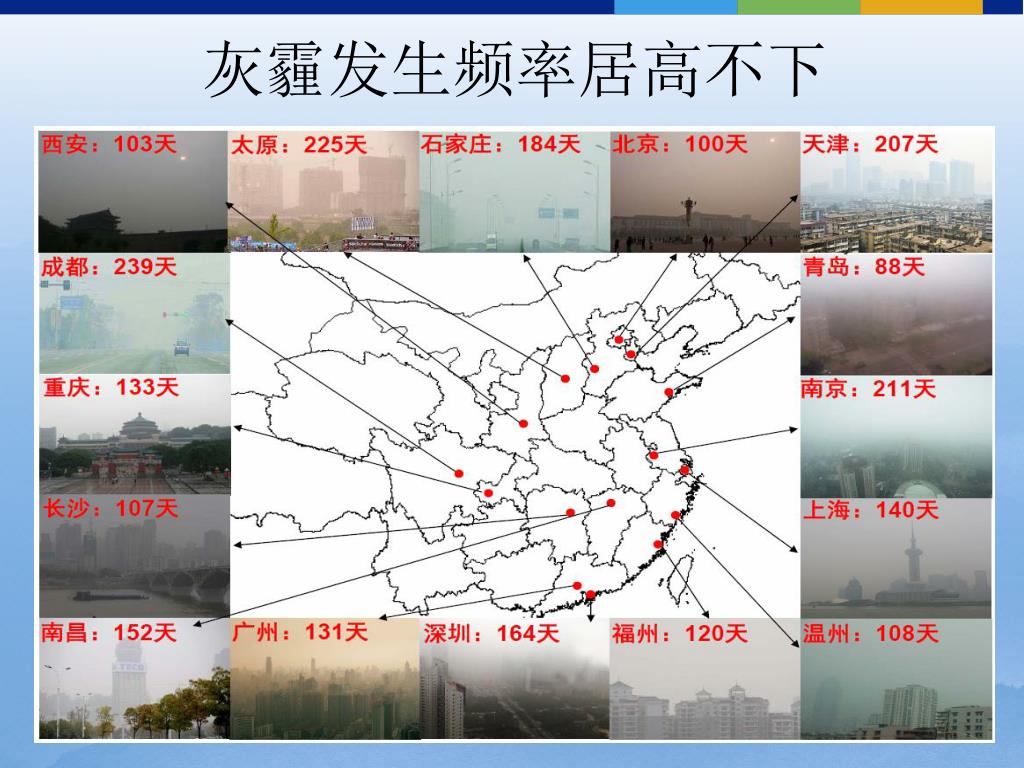Click the Chongqing great hall photo

tap(135, 434)
